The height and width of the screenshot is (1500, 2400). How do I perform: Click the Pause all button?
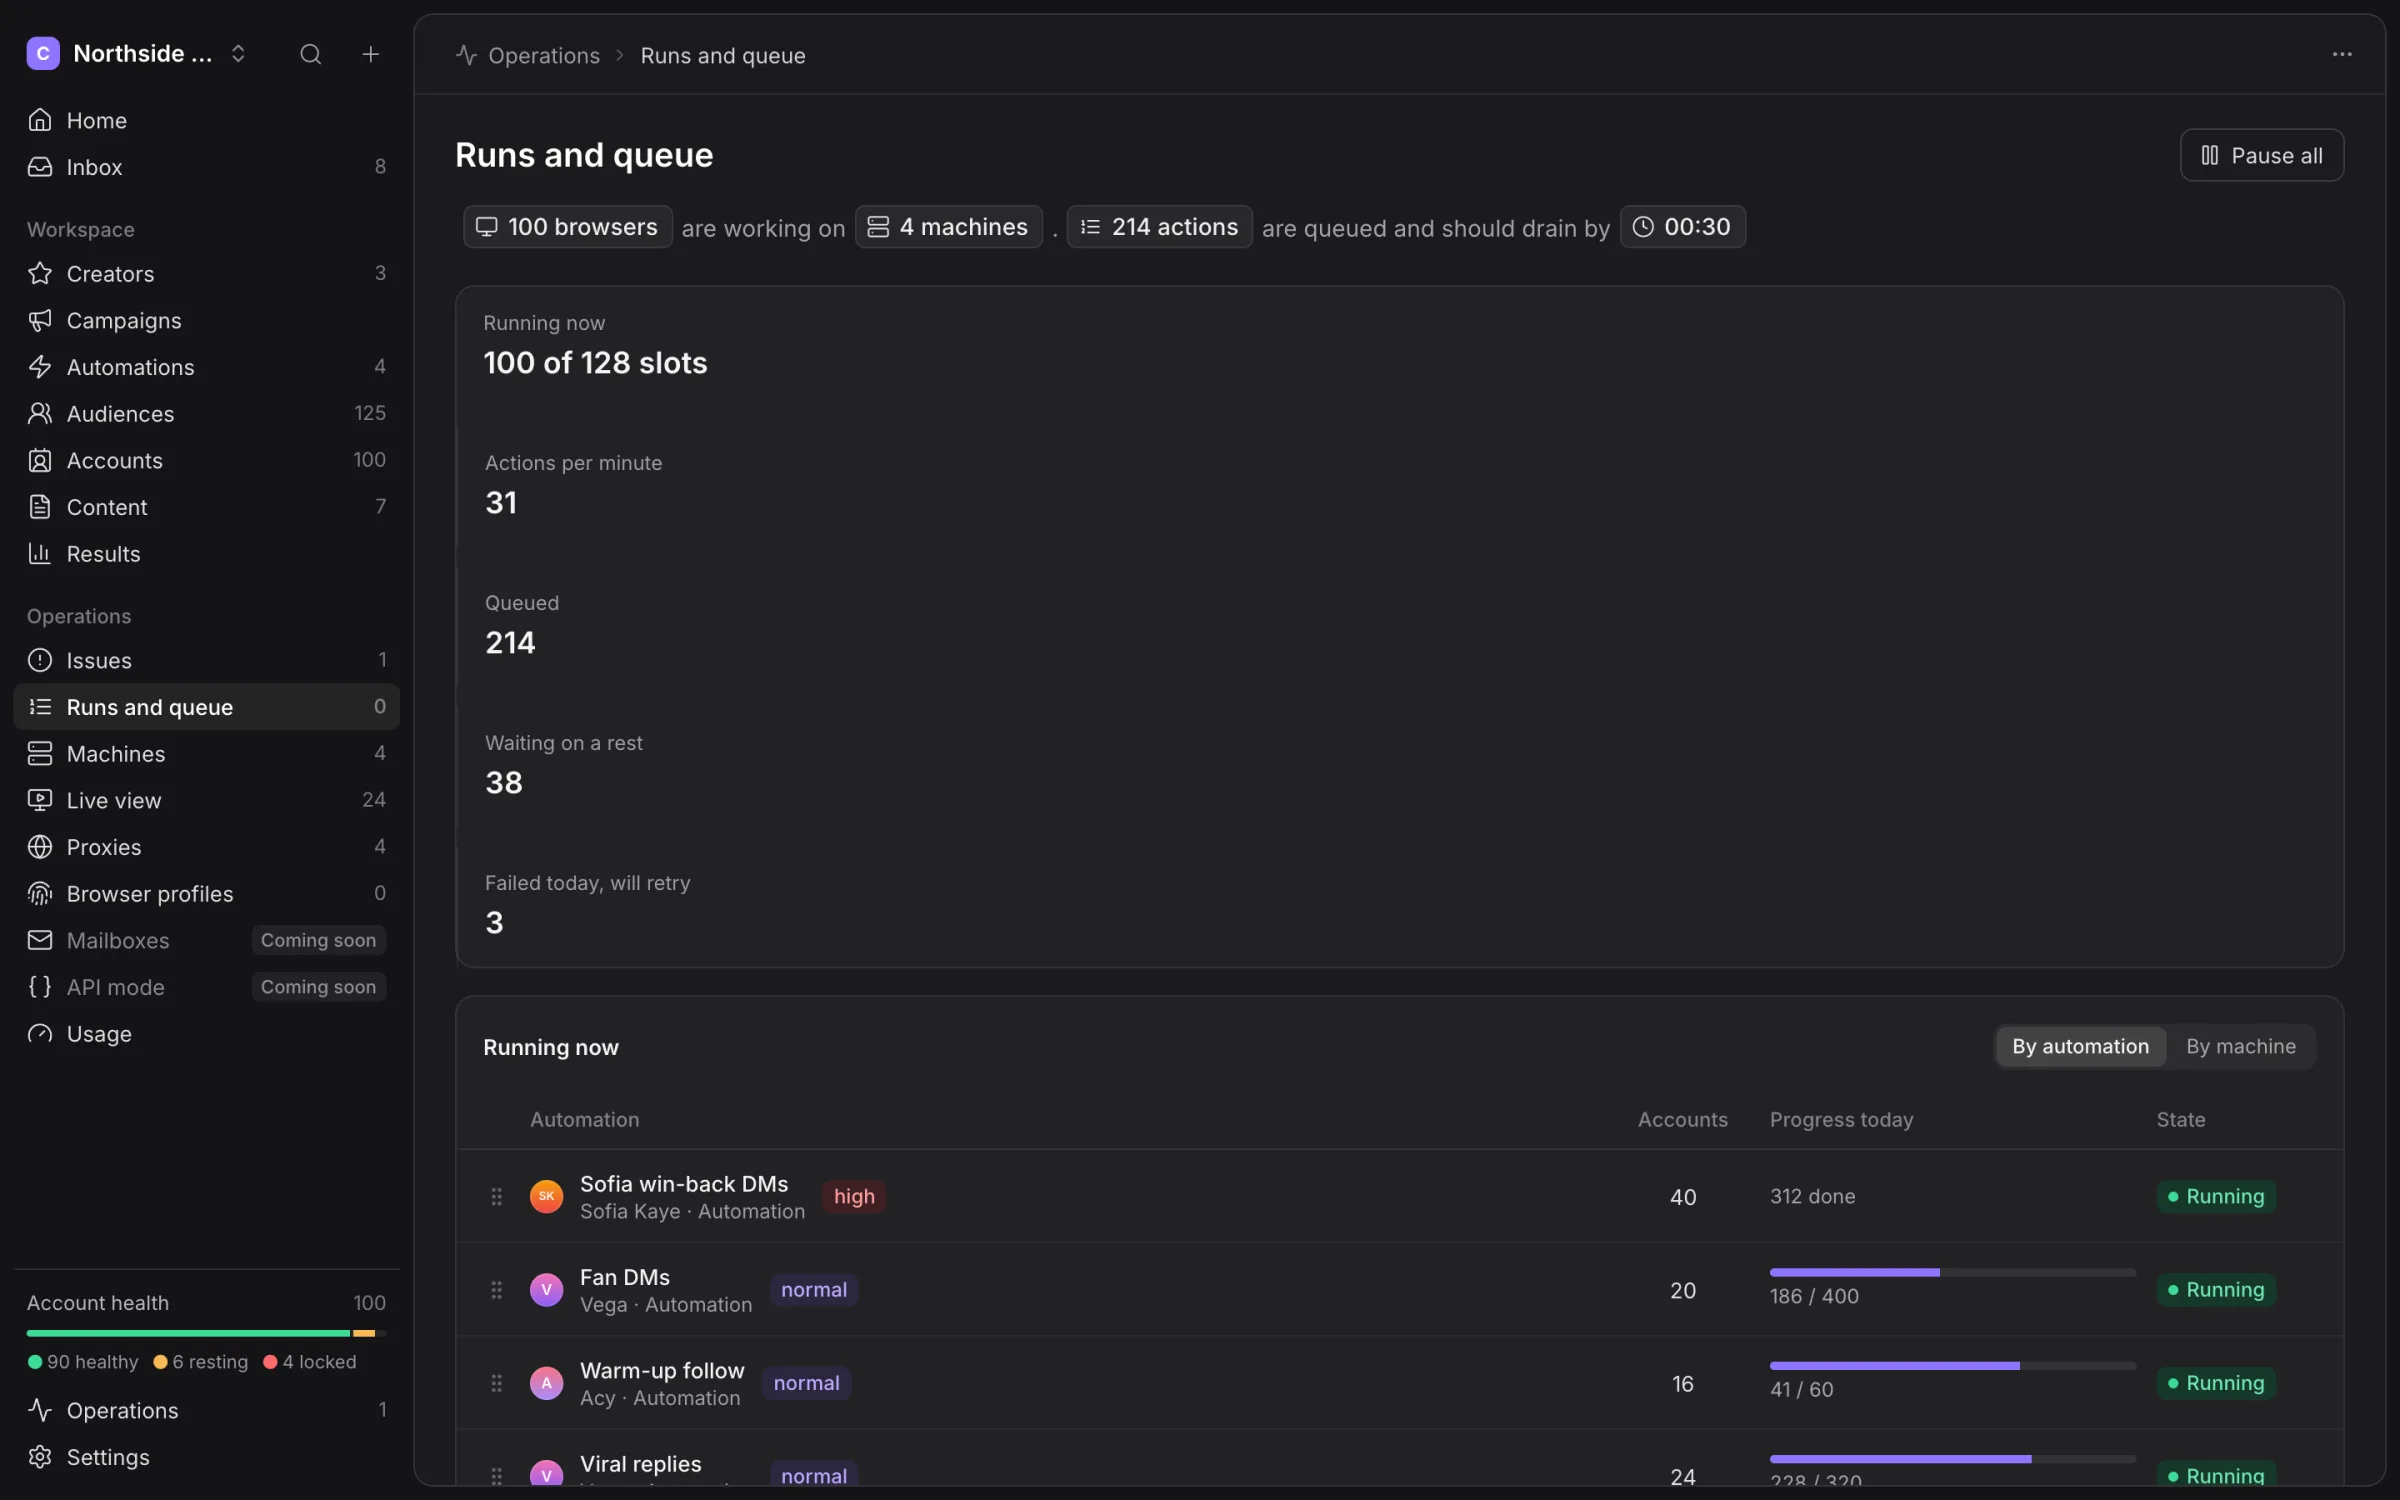point(2262,155)
